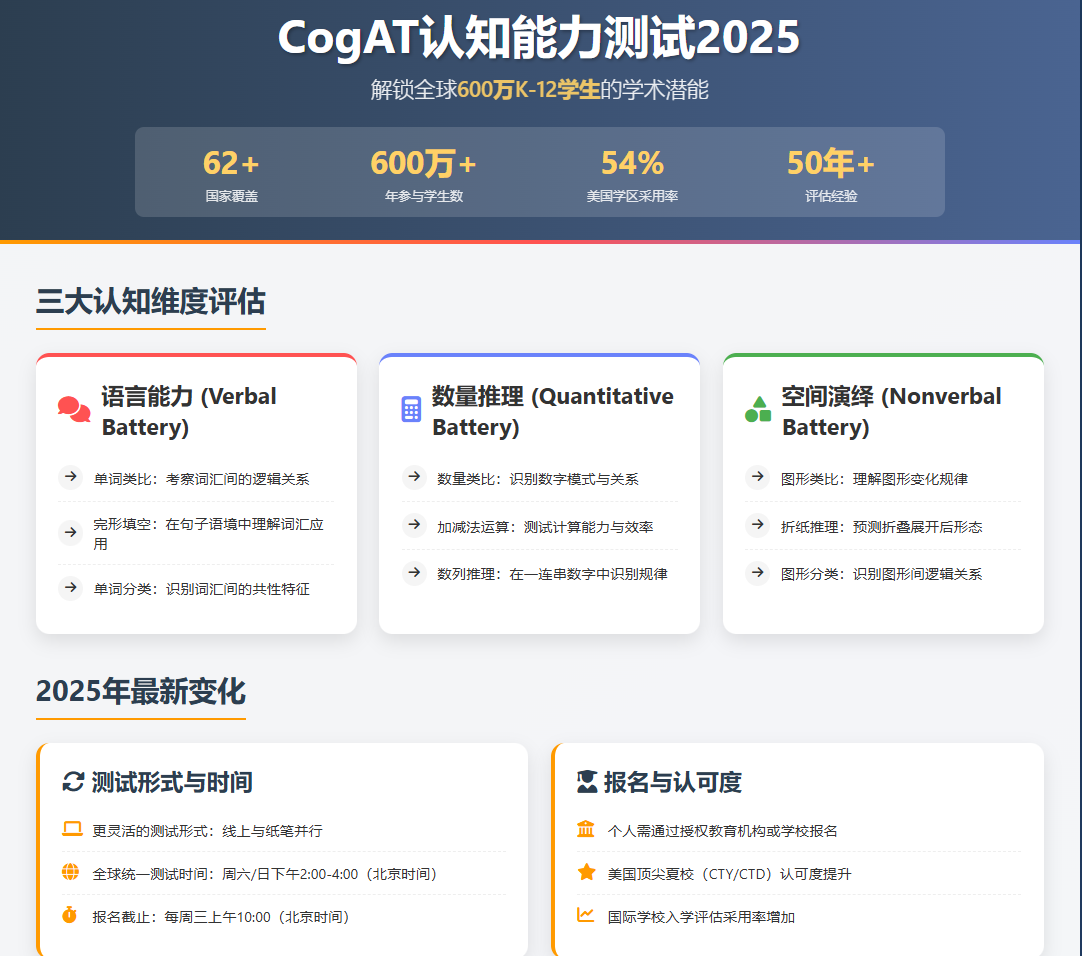Click the arrow icon beside 图形分类
The height and width of the screenshot is (956, 1082).
coord(758,572)
